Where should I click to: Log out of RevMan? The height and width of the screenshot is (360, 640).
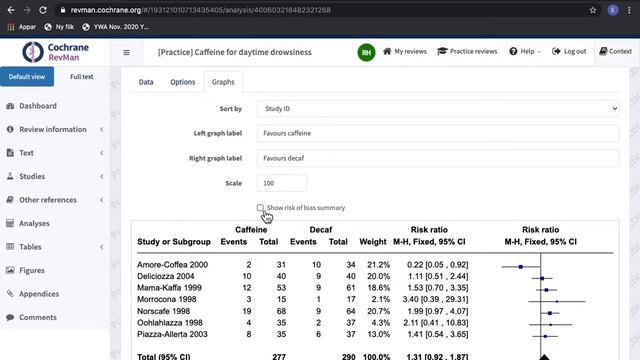click(x=569, y=51)
